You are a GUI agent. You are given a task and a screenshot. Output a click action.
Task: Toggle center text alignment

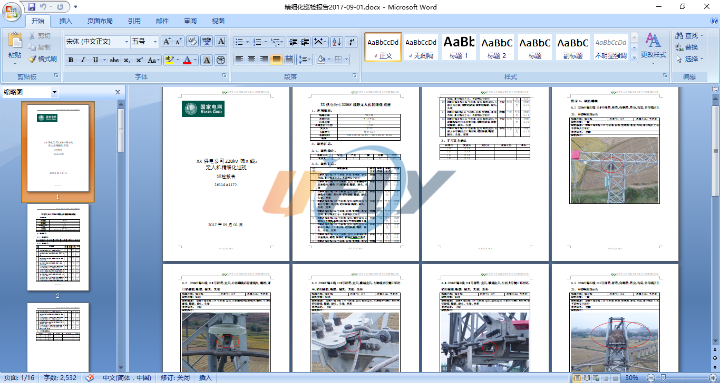[x=251, y=59]
